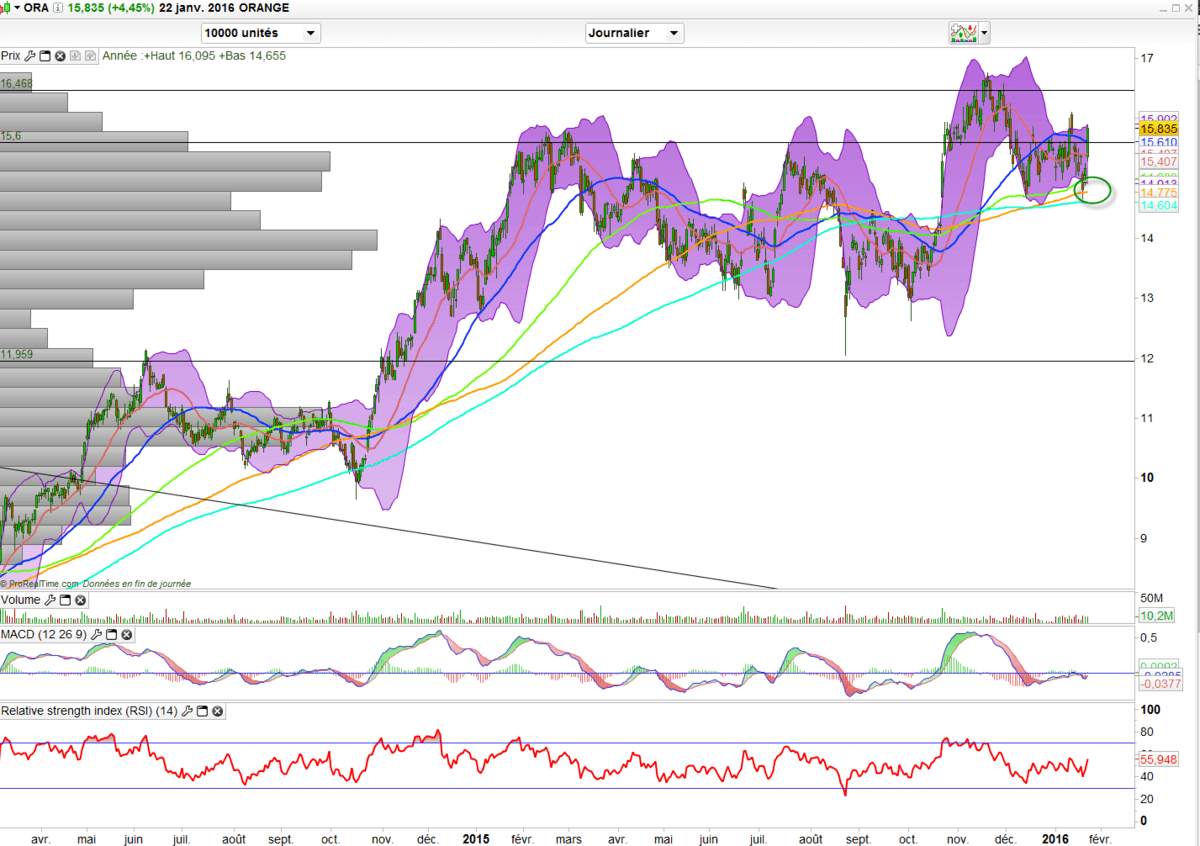Close the MACD indicator panel
This screenshot has width=1200, height=846.
pyautogui.click(x=126, y=635)
